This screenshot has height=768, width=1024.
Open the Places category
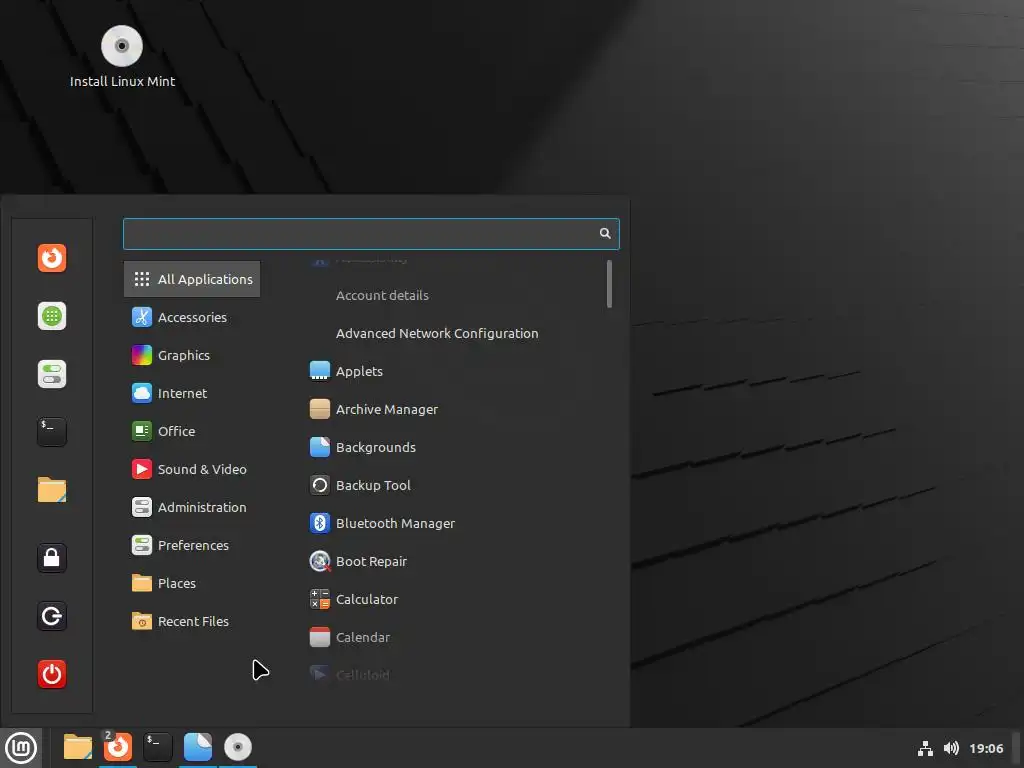[x=192, y=583]
